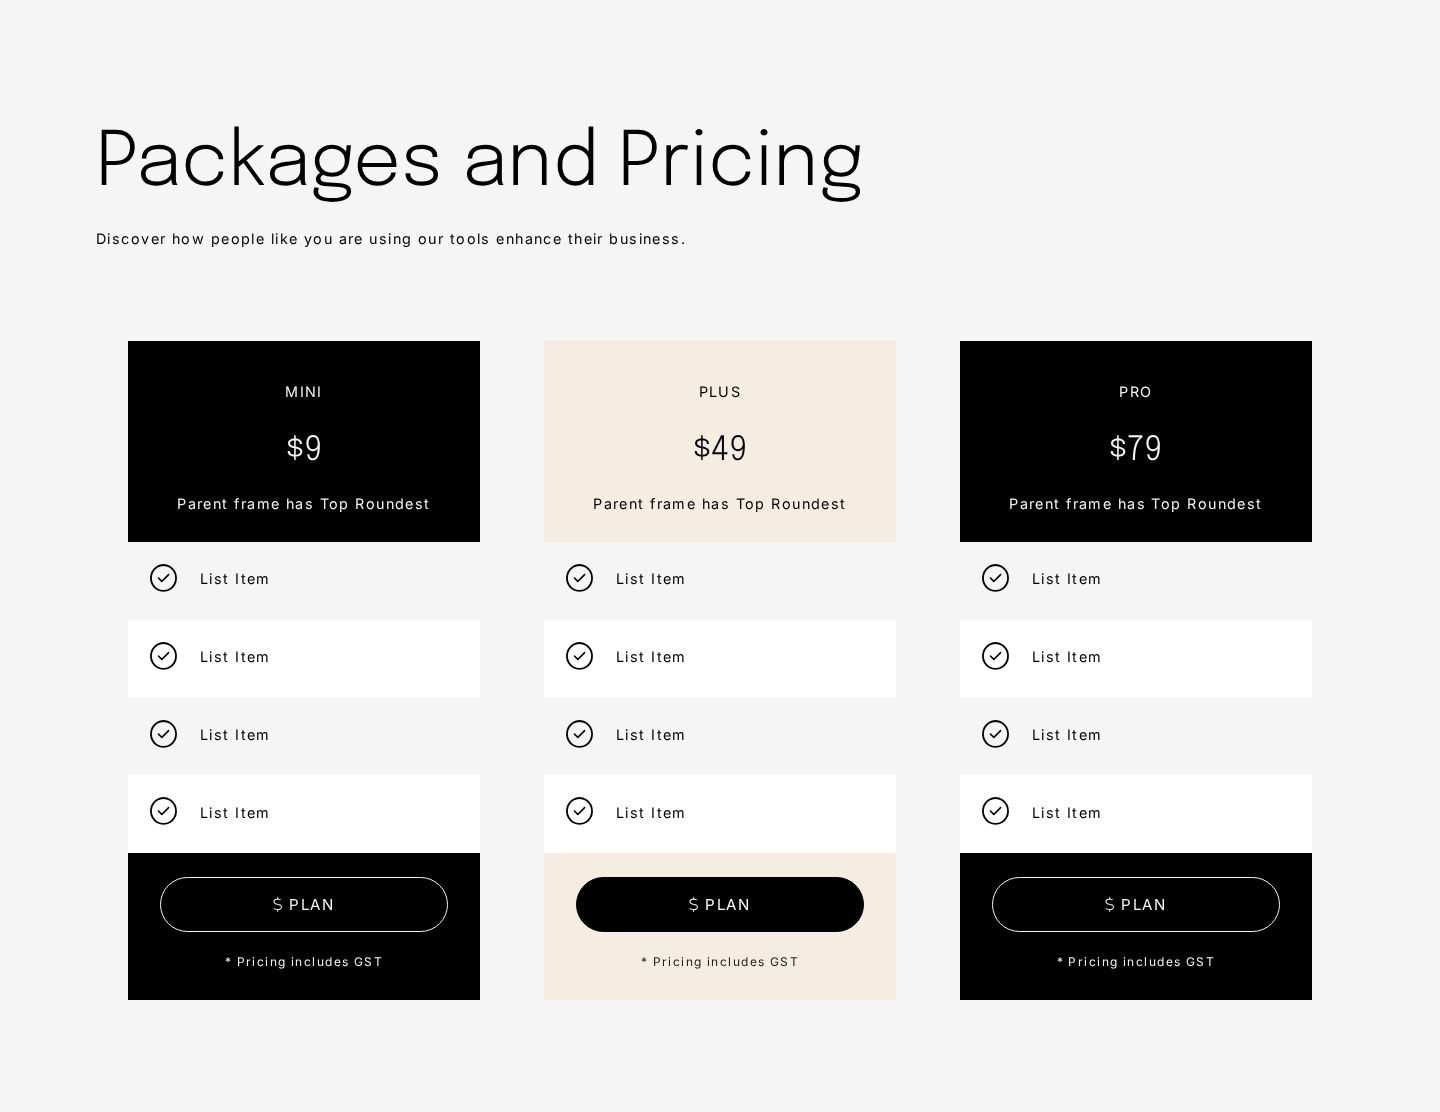The height and width of the screenshot is (1112, 1440).
Task: Click the GST note under PLUS plan
Action: (720, 962)
